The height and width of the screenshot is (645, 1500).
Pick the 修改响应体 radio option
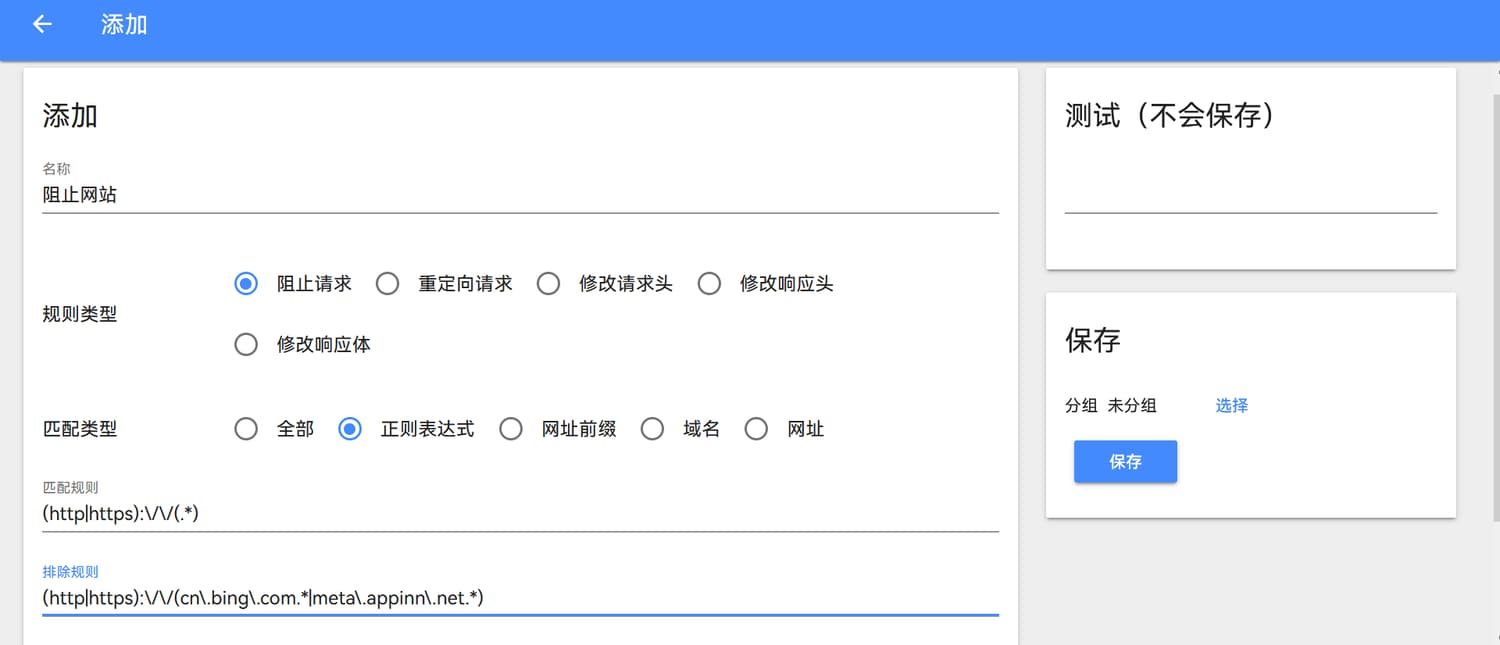point(246,345)
